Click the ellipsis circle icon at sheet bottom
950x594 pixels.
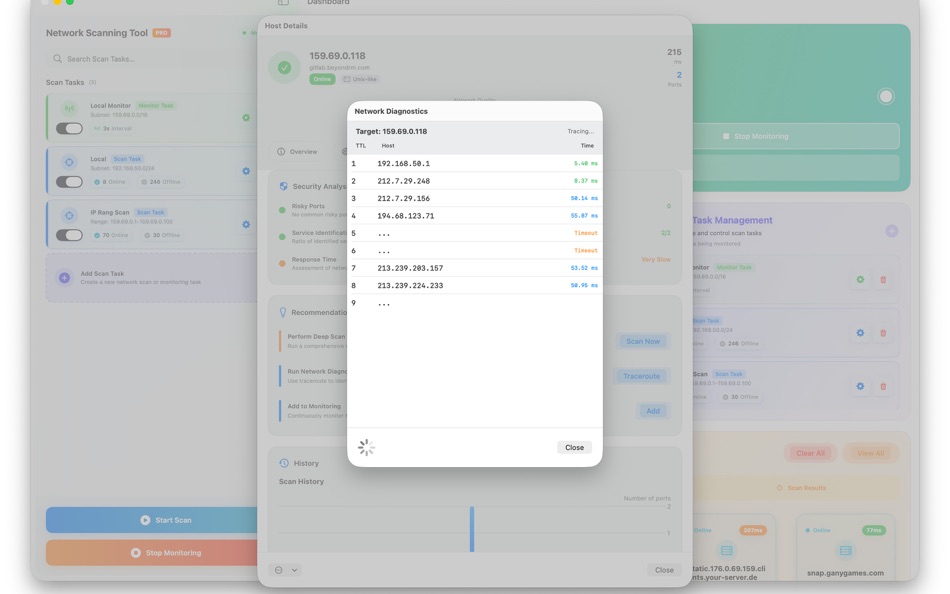pos(278,570)
